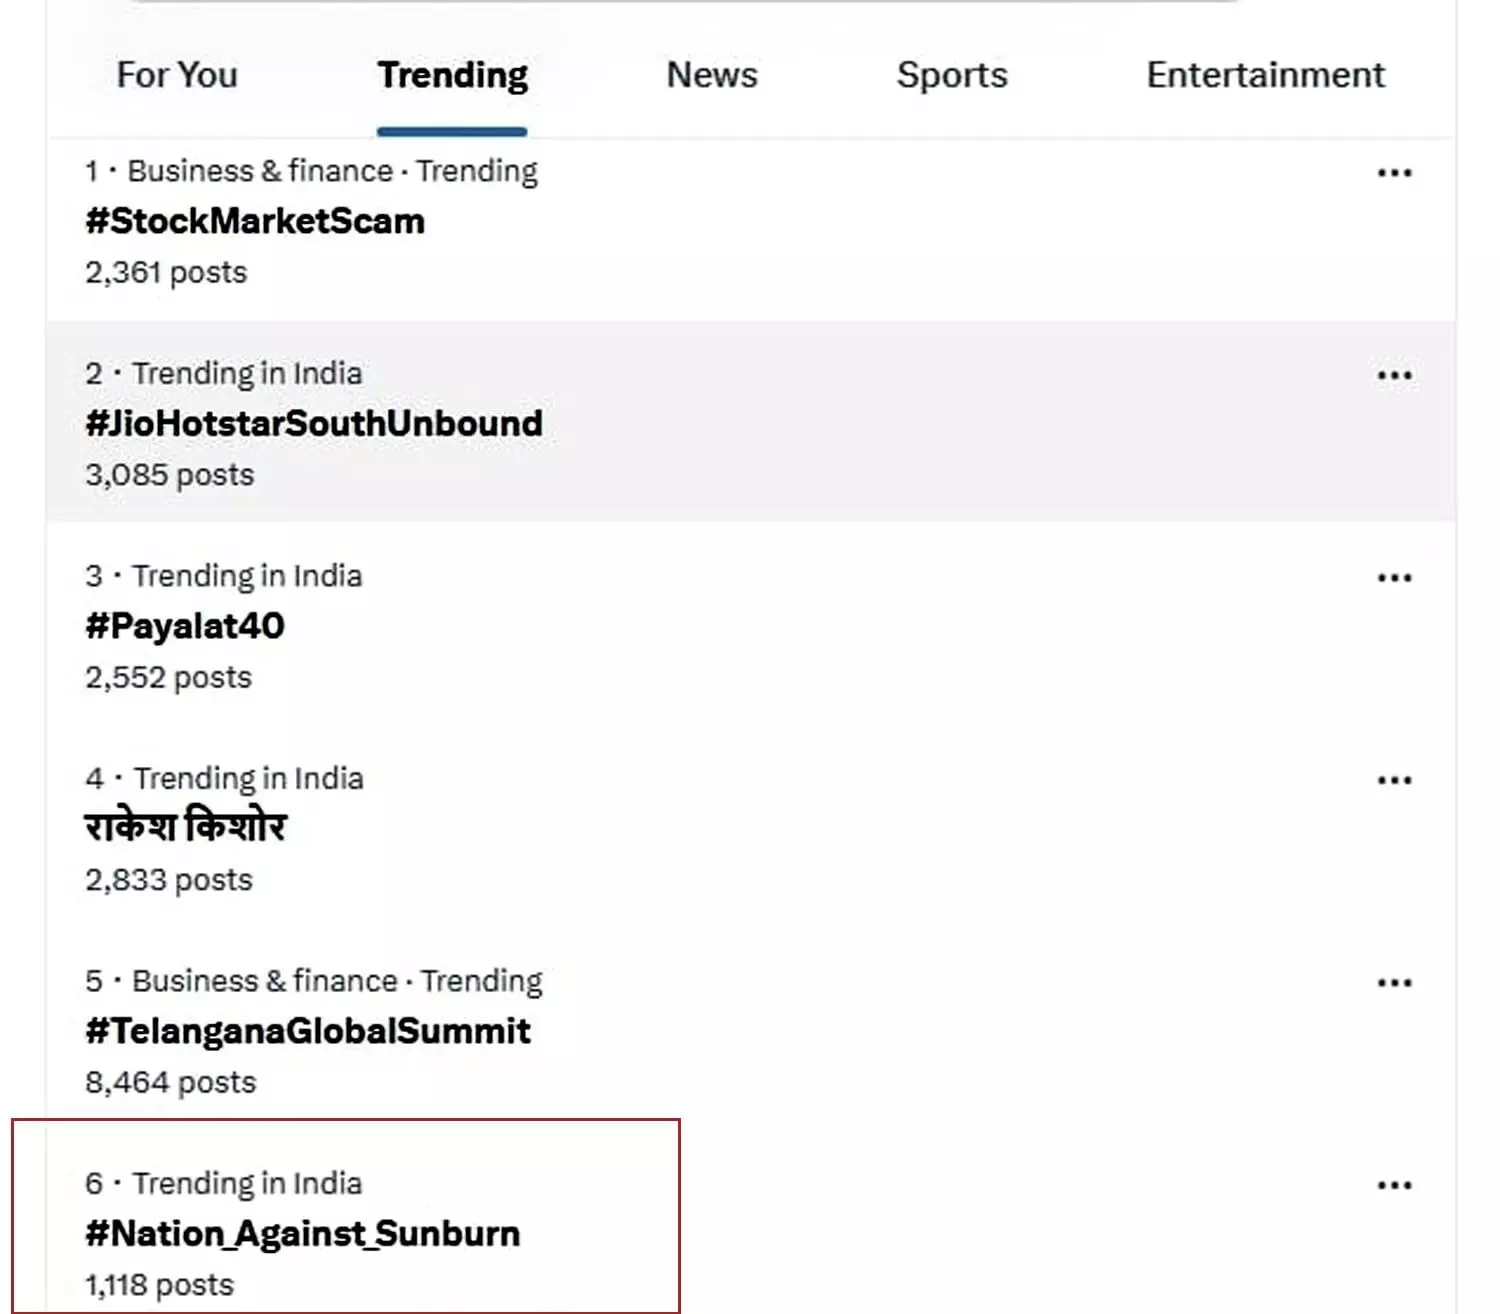Open the राकेश किशोर trending topic
Screen dimensions: 1500x1314
click(x=186, y=827)
